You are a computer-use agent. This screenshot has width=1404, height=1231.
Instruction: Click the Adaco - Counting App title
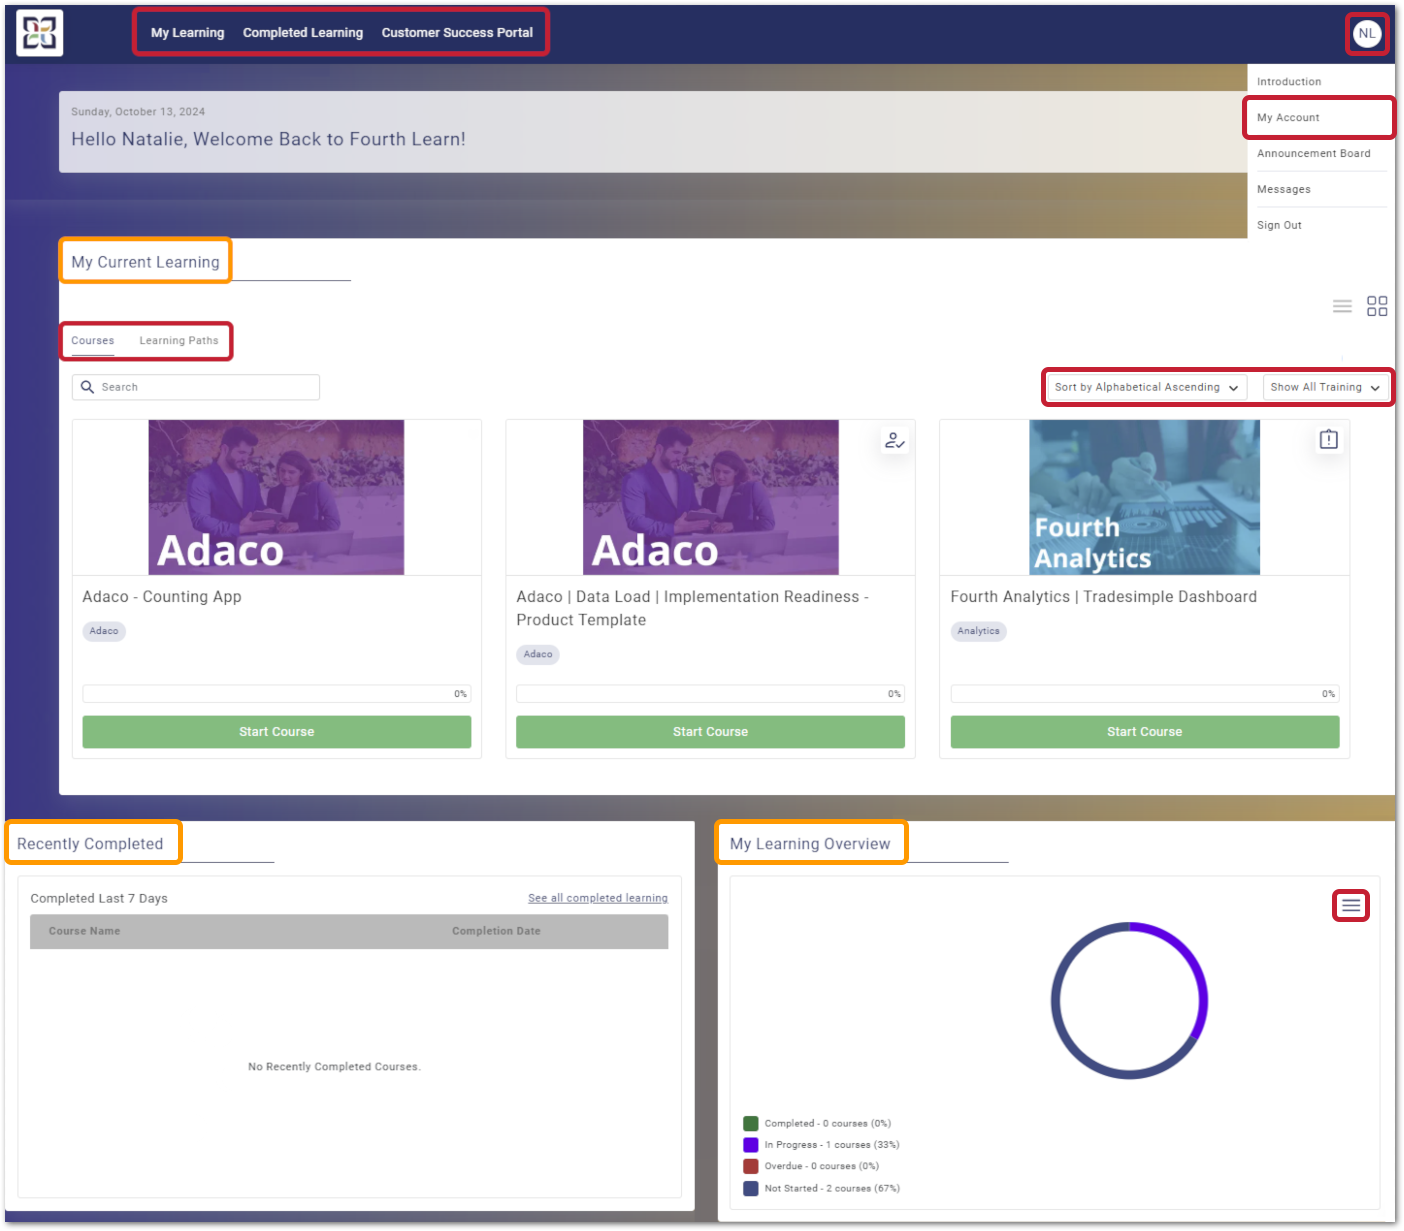[x=162, y=597]
